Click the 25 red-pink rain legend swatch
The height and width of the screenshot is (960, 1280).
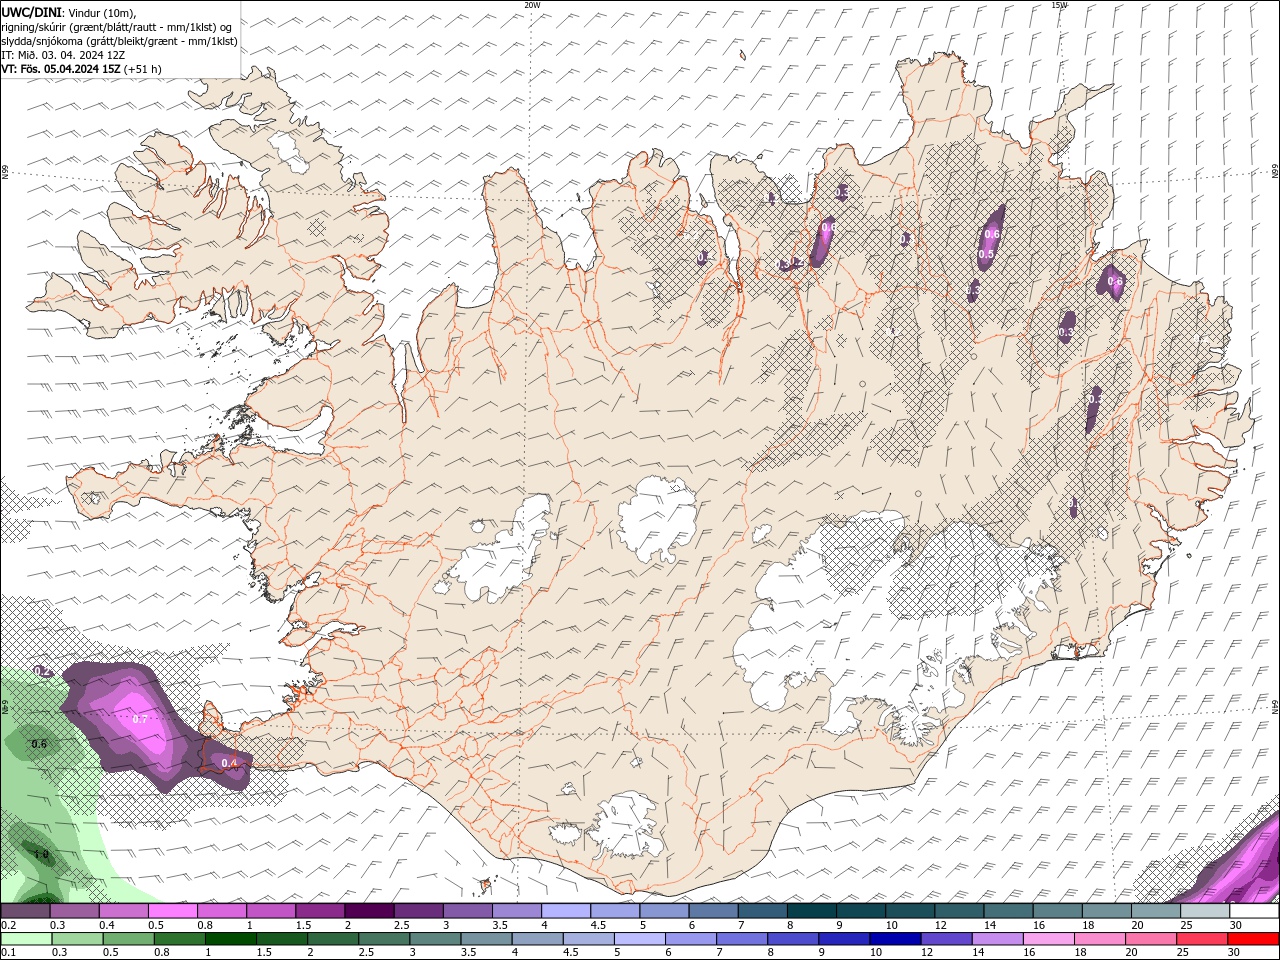1203,939
